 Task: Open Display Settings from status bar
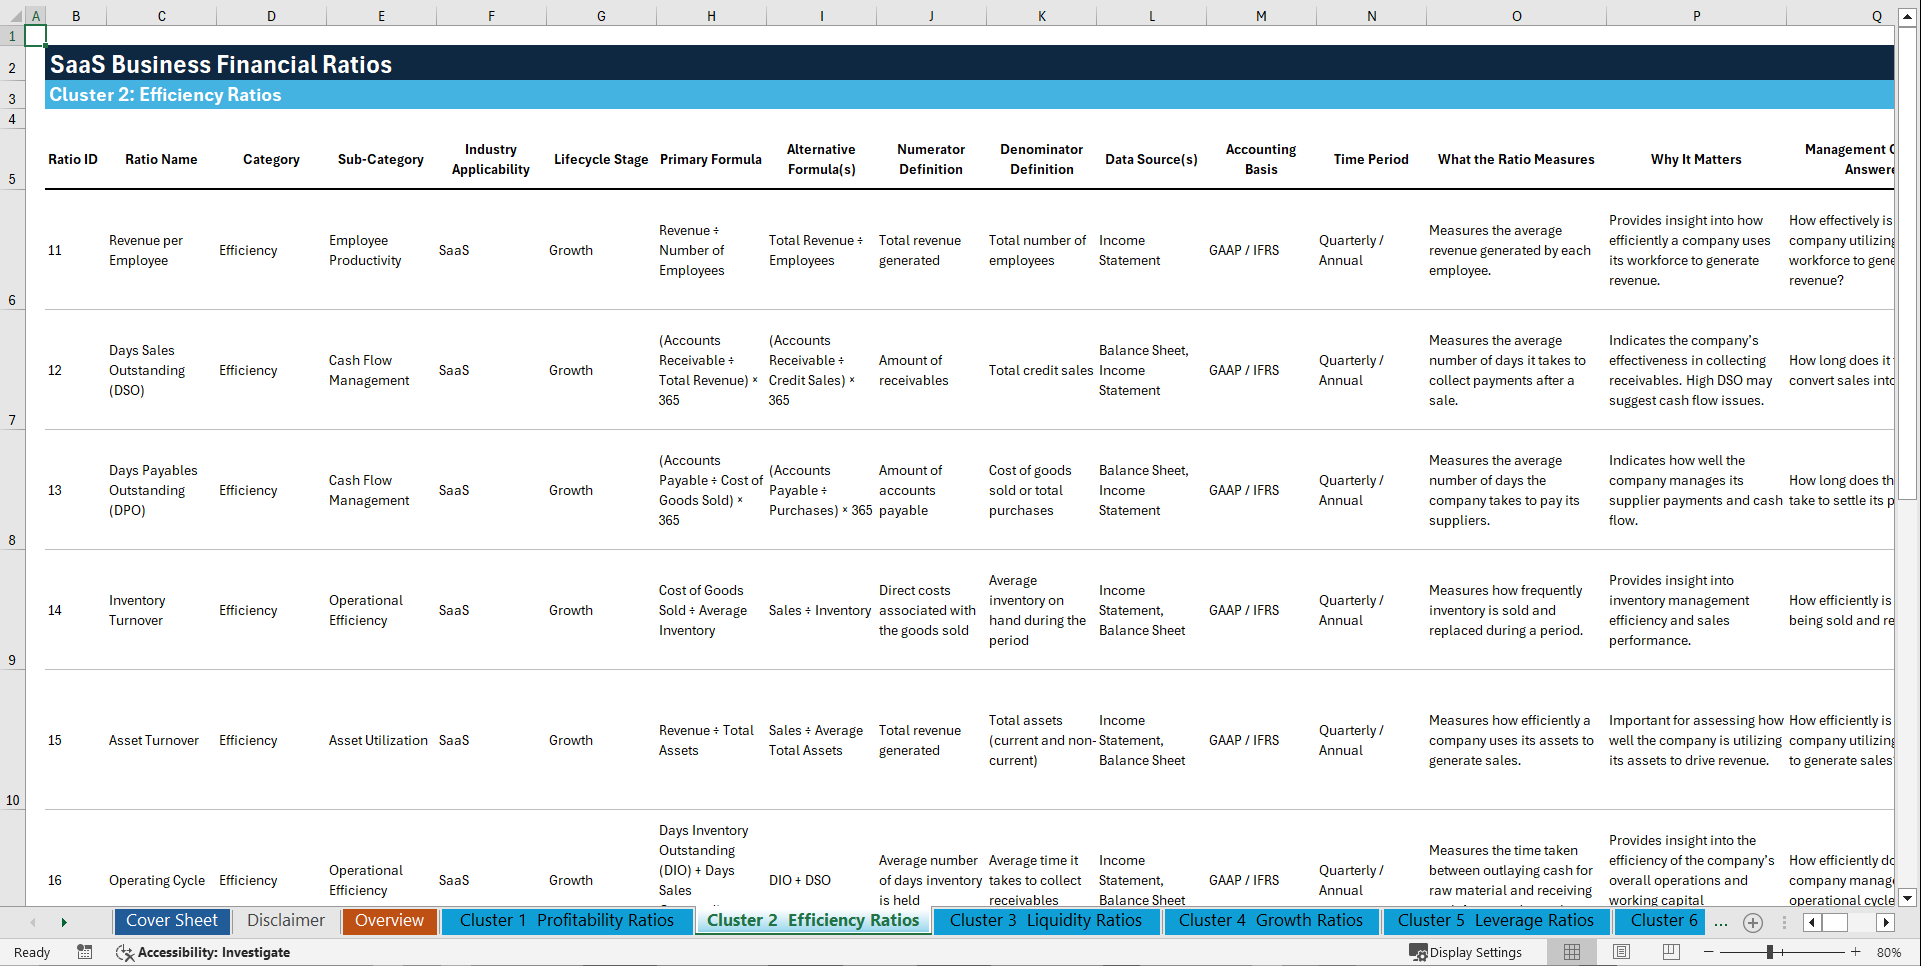(x=1466, y=952)
